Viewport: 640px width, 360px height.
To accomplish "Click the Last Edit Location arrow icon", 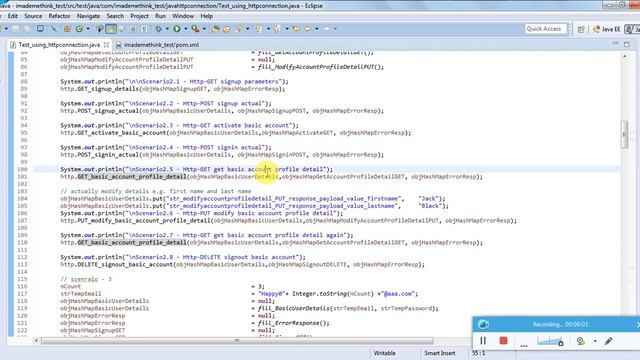I will [x=297, y=29].
